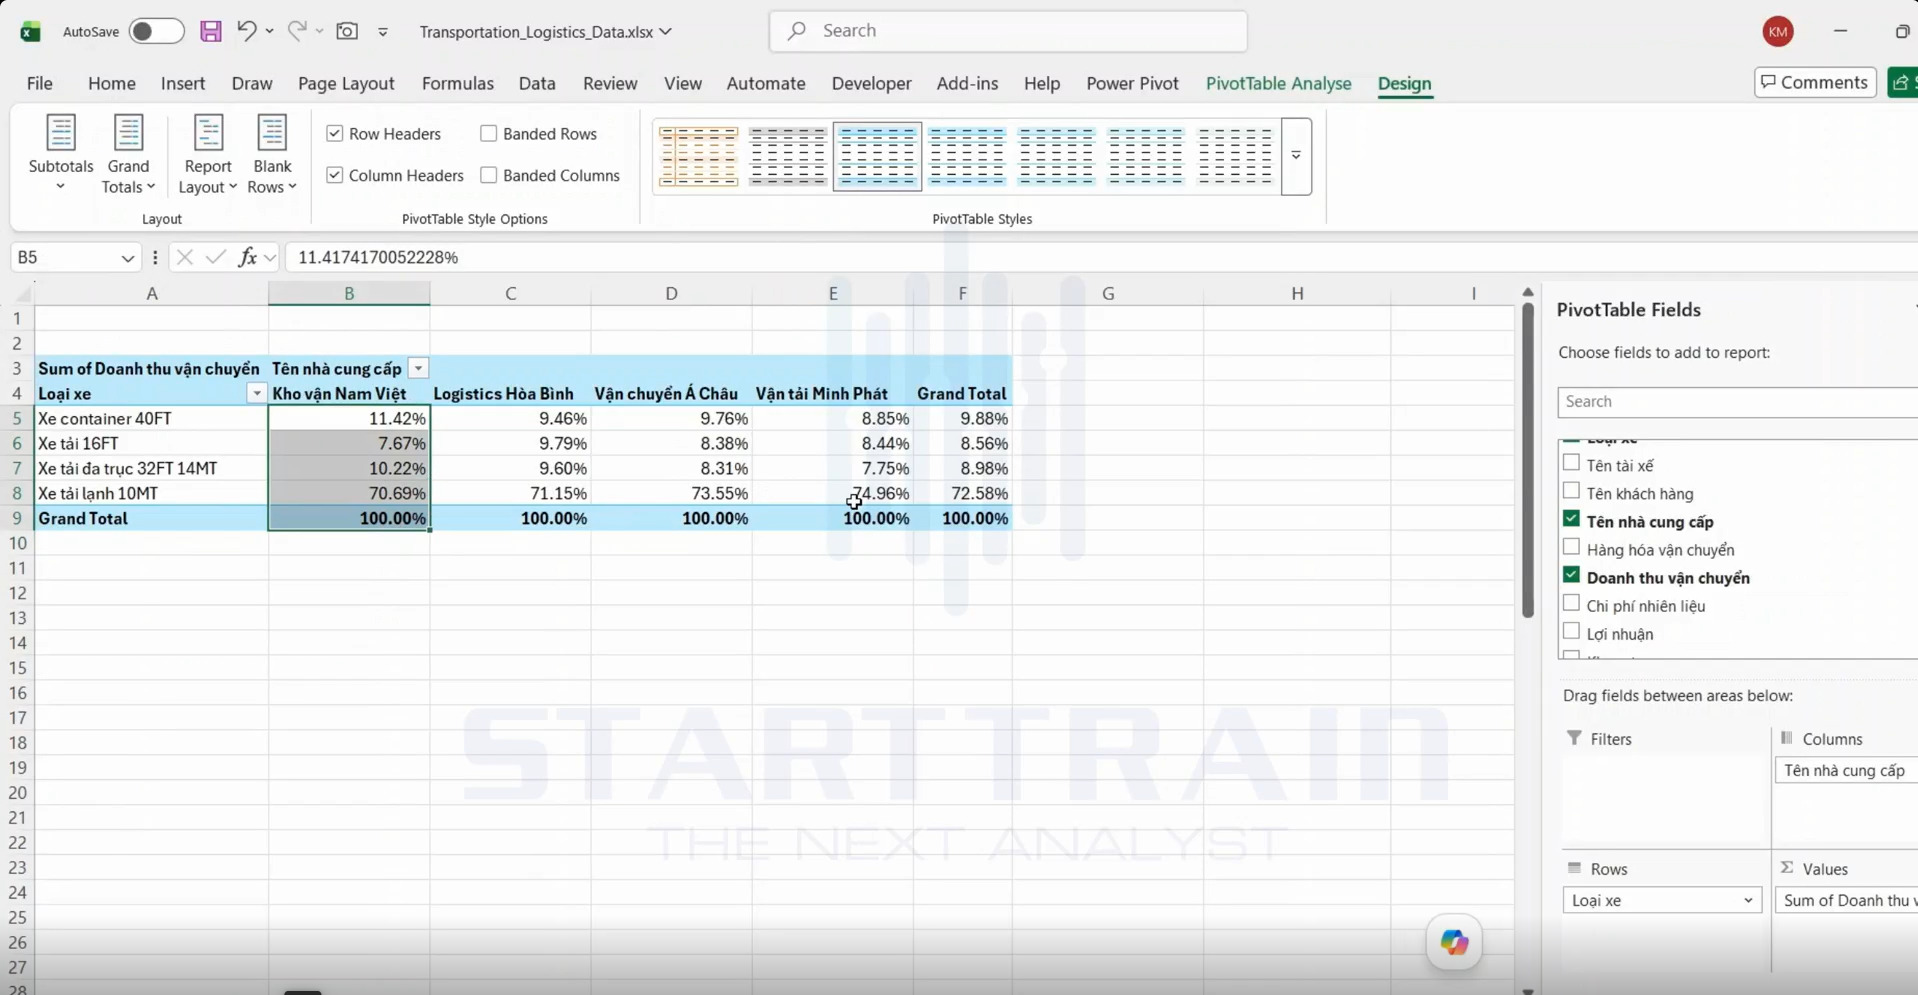Viewport: 1918px width, 995px height.
Task: Open the Tên nhà cung cấp filter dropdown
Action: pyautogui.click(x=419, y=369)
